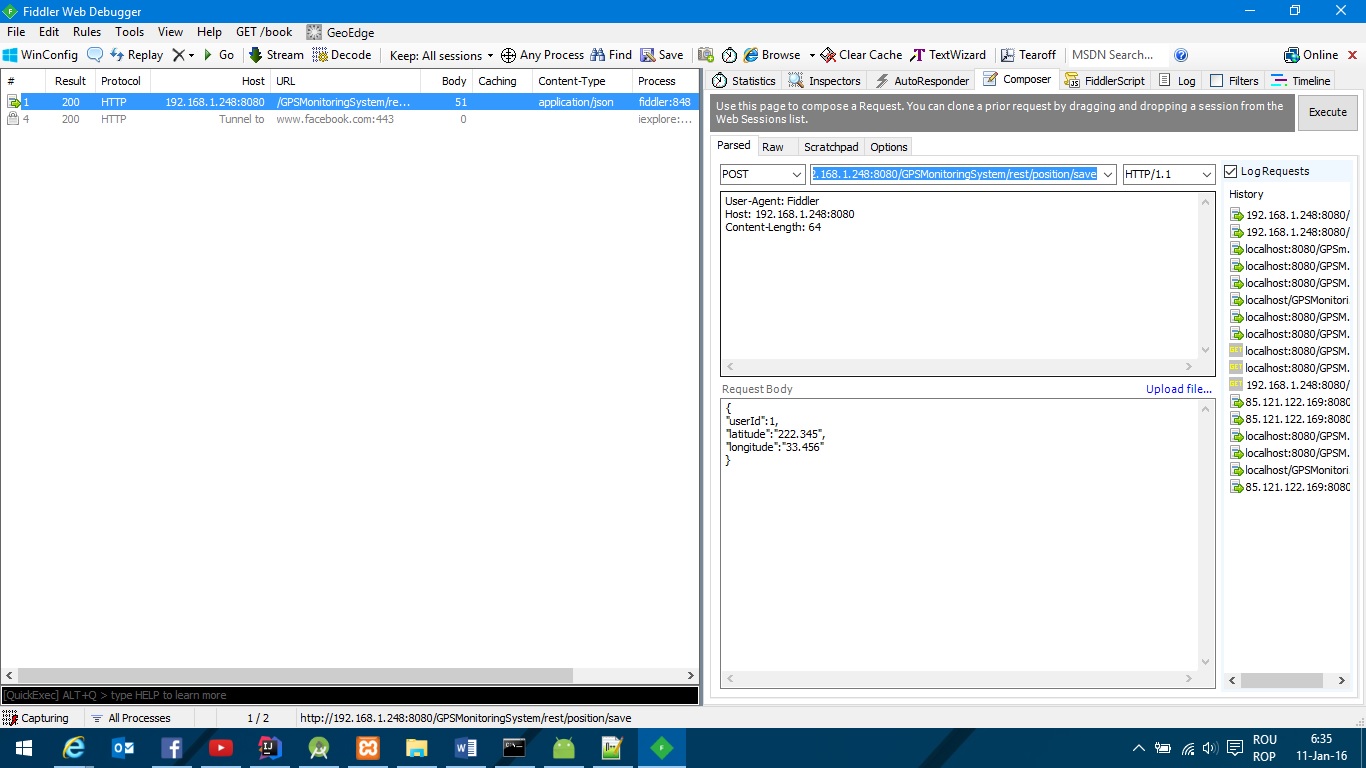This screenshot has height=768, width=1366.
Task: Click the Replay sessions icon
Action: [x=117, y=55]
